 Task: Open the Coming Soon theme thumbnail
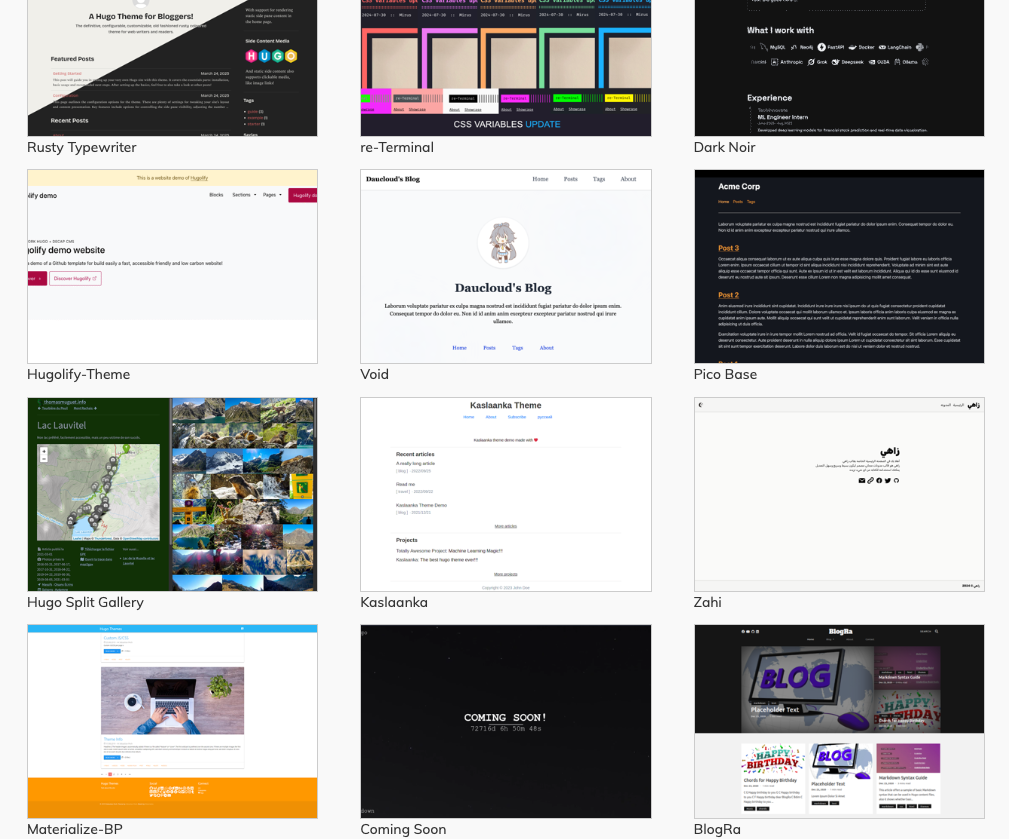506,721
